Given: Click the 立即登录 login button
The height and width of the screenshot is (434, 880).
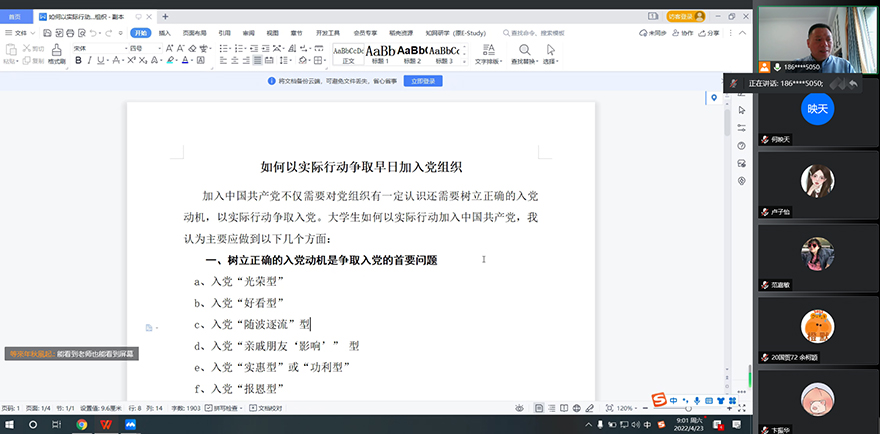Looking at the screenshot, I should (423, 81).
